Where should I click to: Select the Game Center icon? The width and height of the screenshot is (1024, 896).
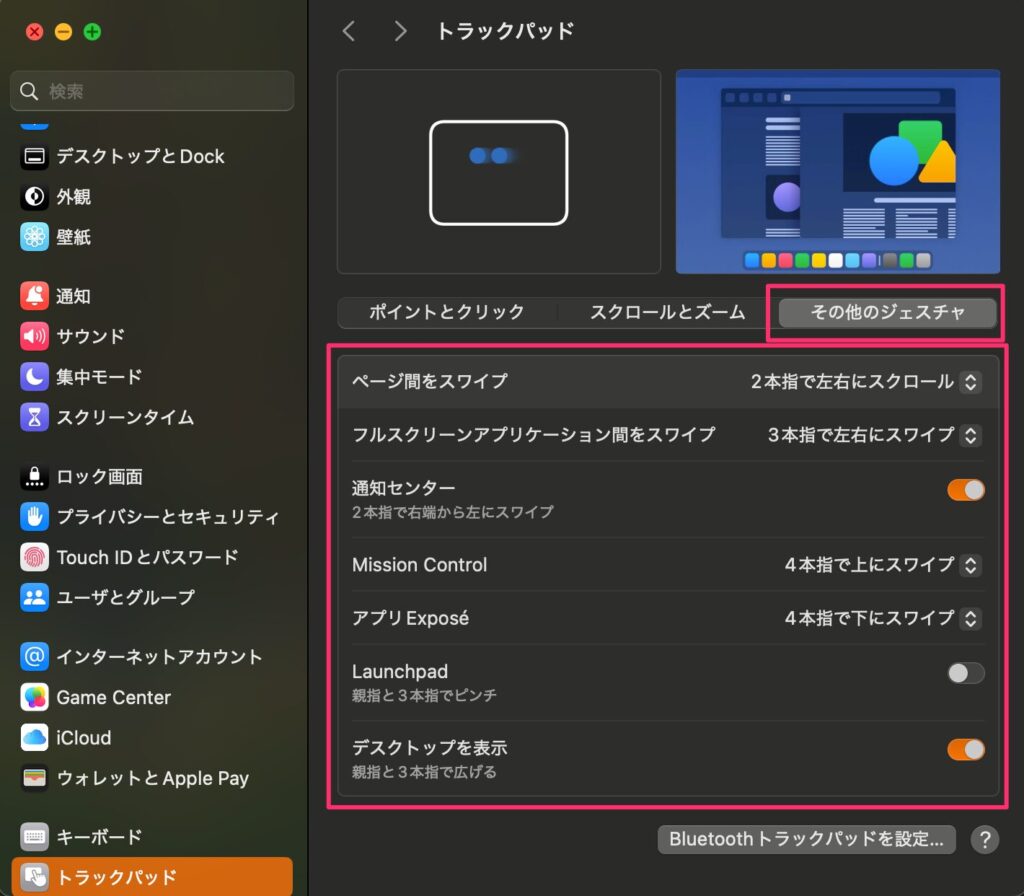[x=35, y=697]
